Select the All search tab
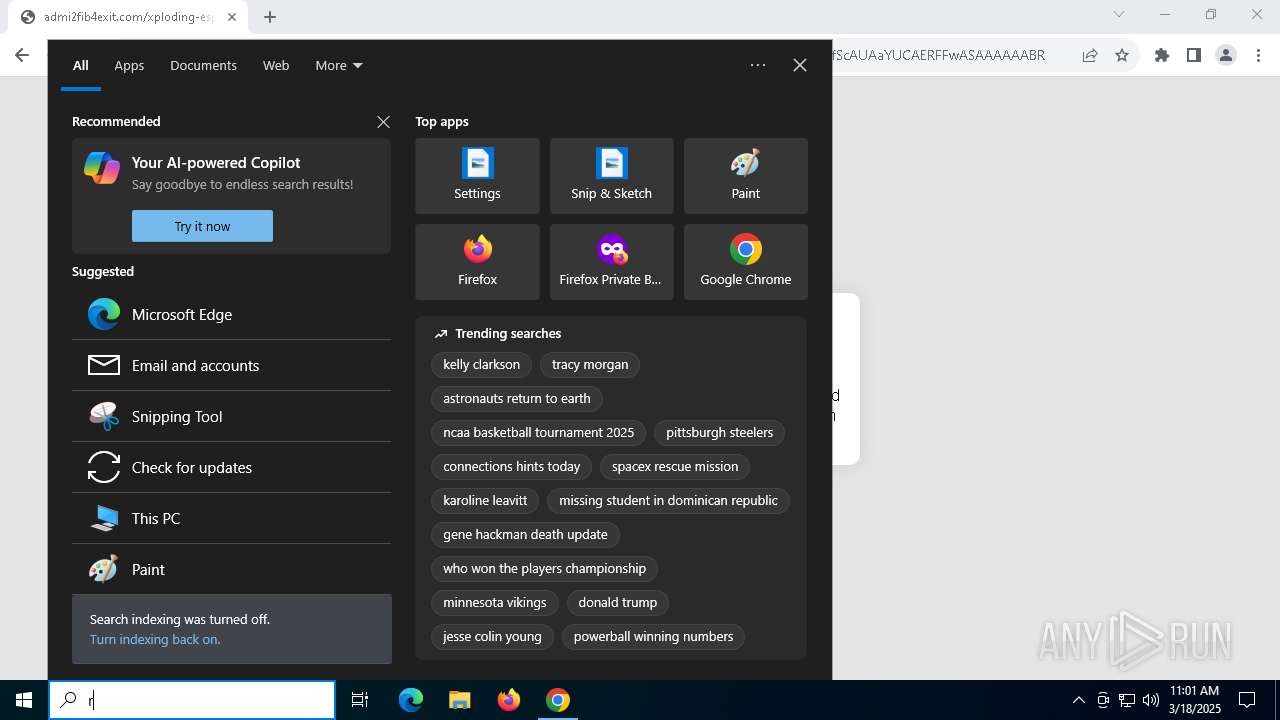Image resolution: width=1280 pixels, height=720 pixels. click(81, 65)
